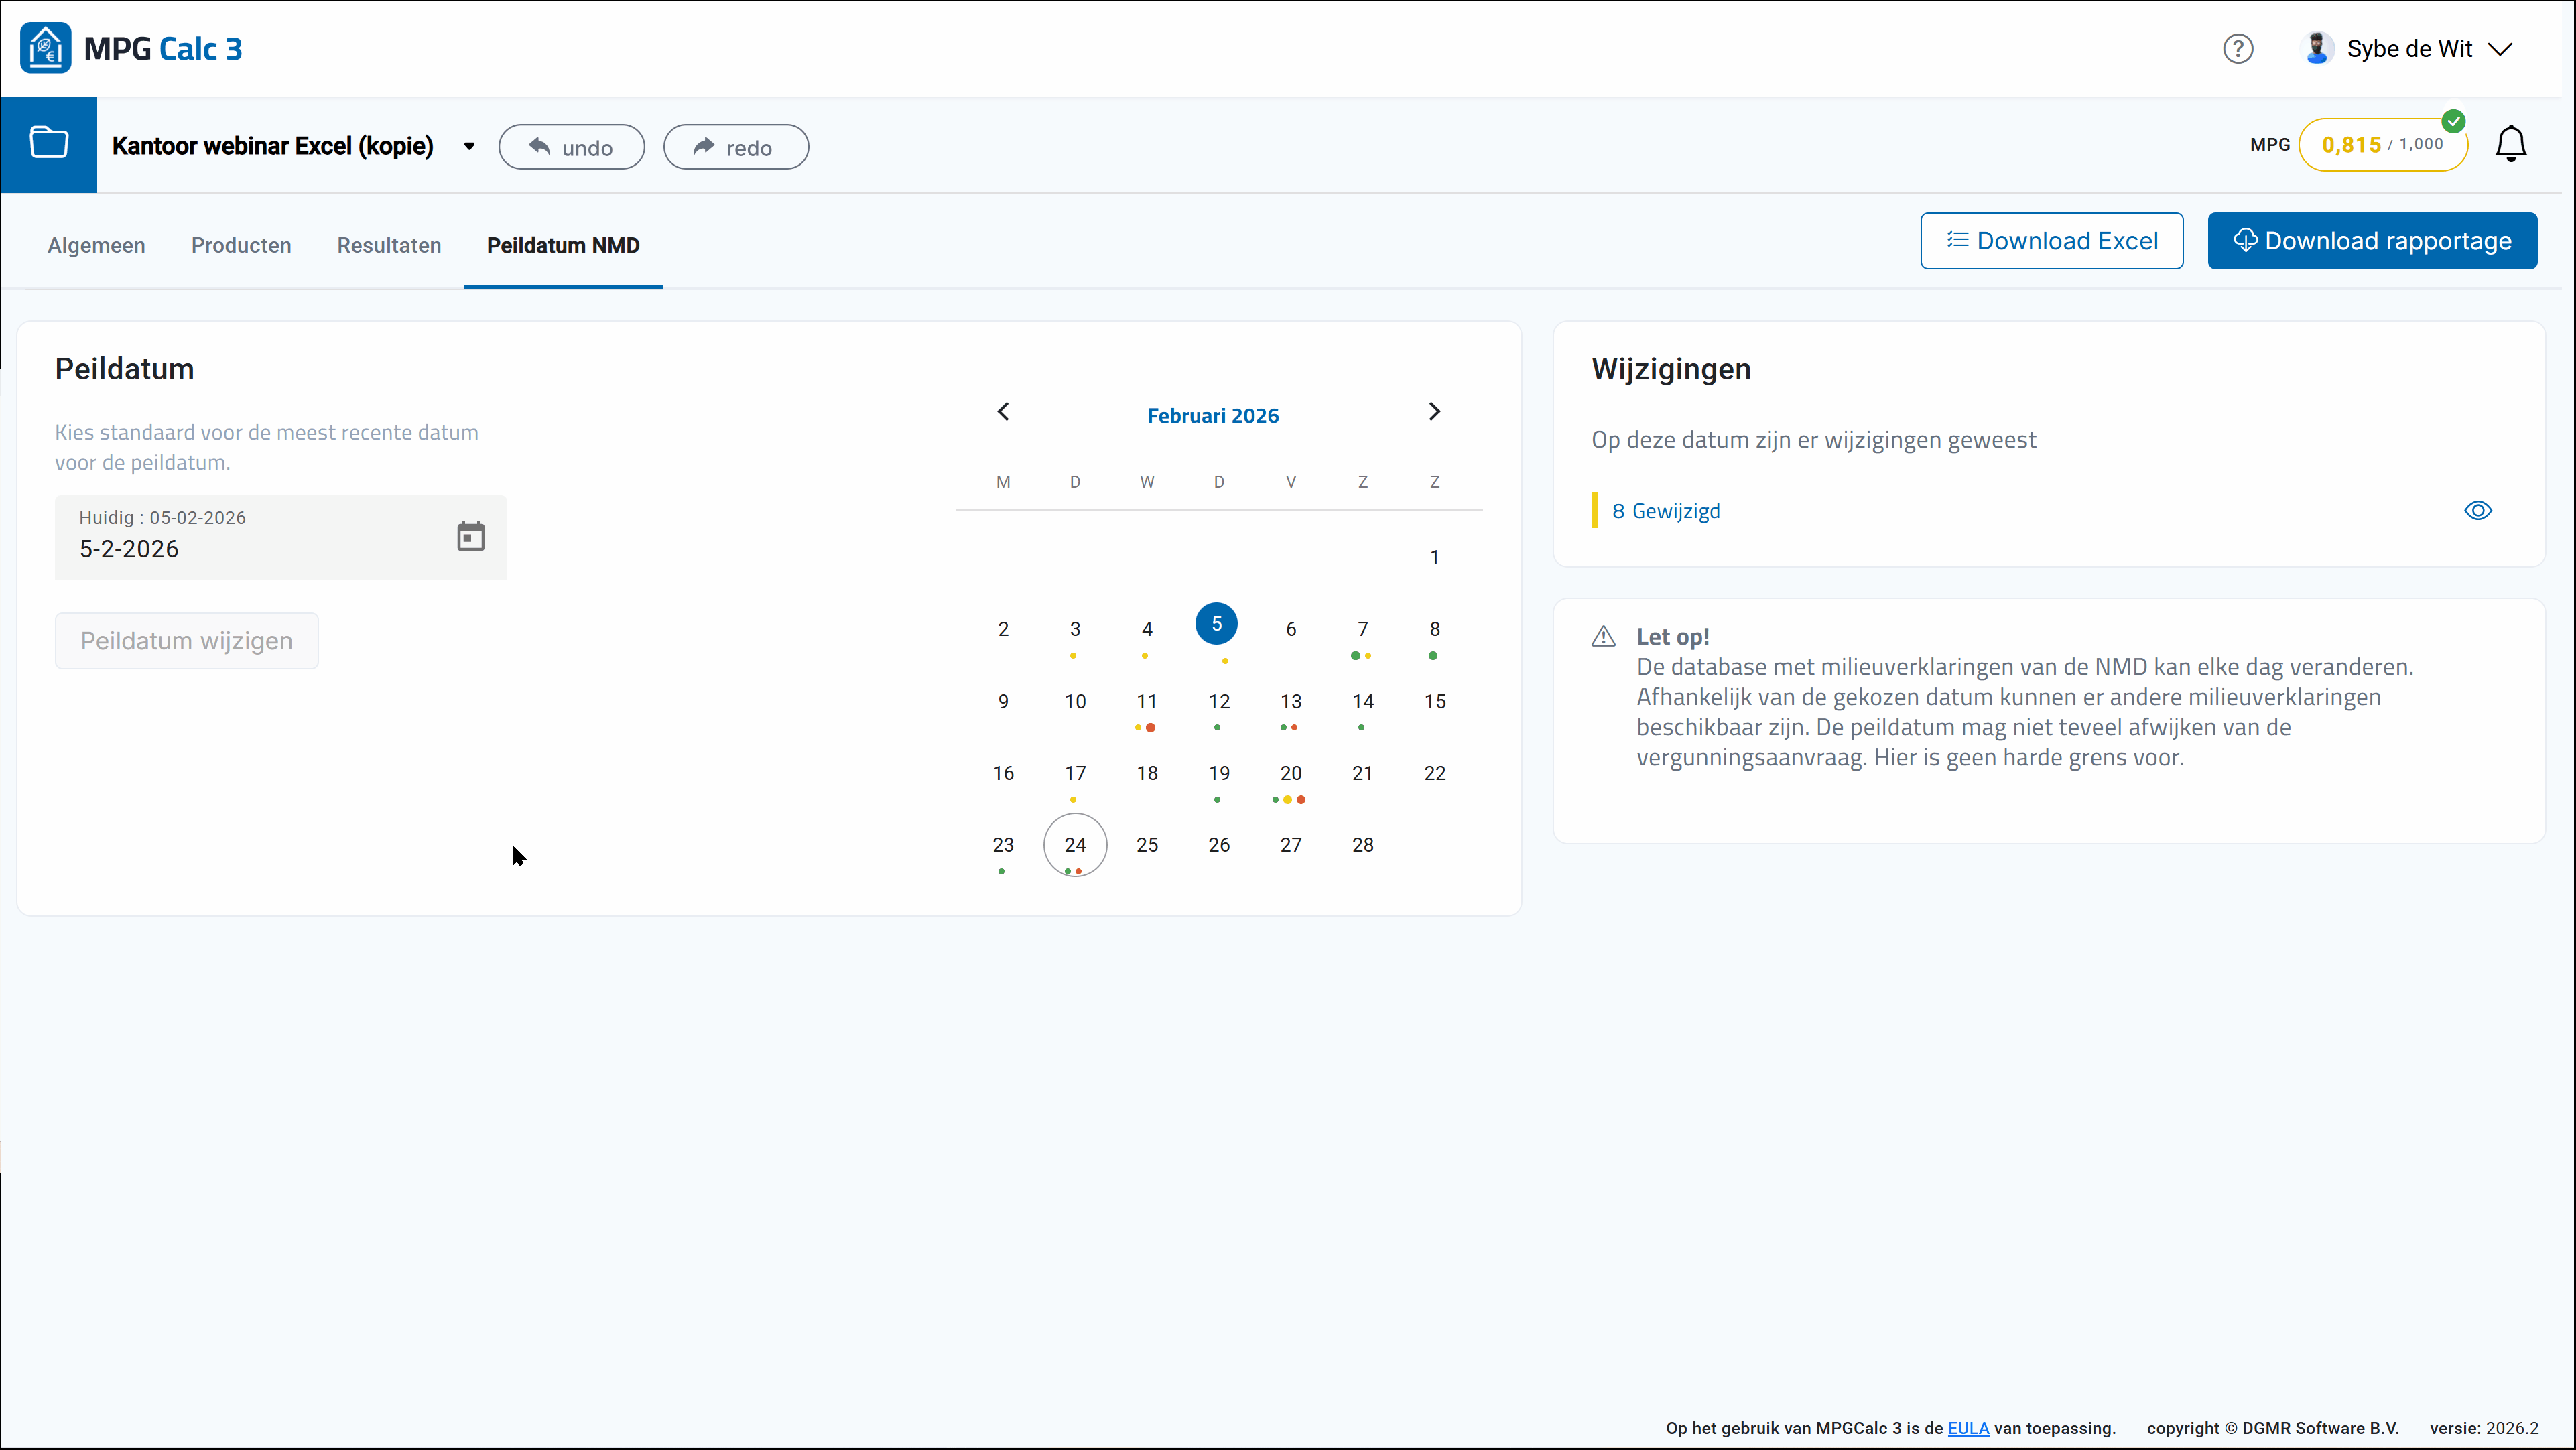
Task: Click the notifications bell icon
Action: (2510, 145)
